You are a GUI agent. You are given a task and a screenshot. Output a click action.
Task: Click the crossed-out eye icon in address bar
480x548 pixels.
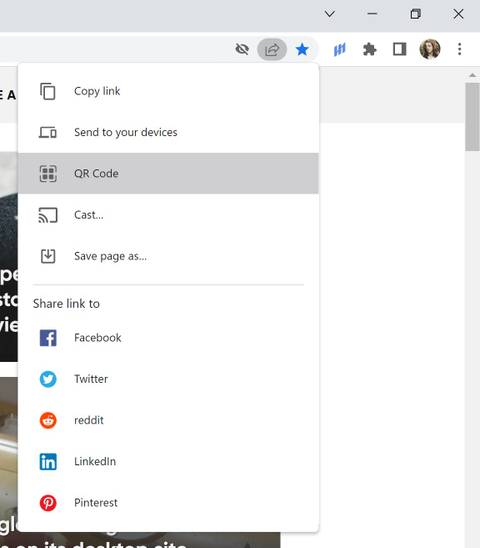click(242, 49)
